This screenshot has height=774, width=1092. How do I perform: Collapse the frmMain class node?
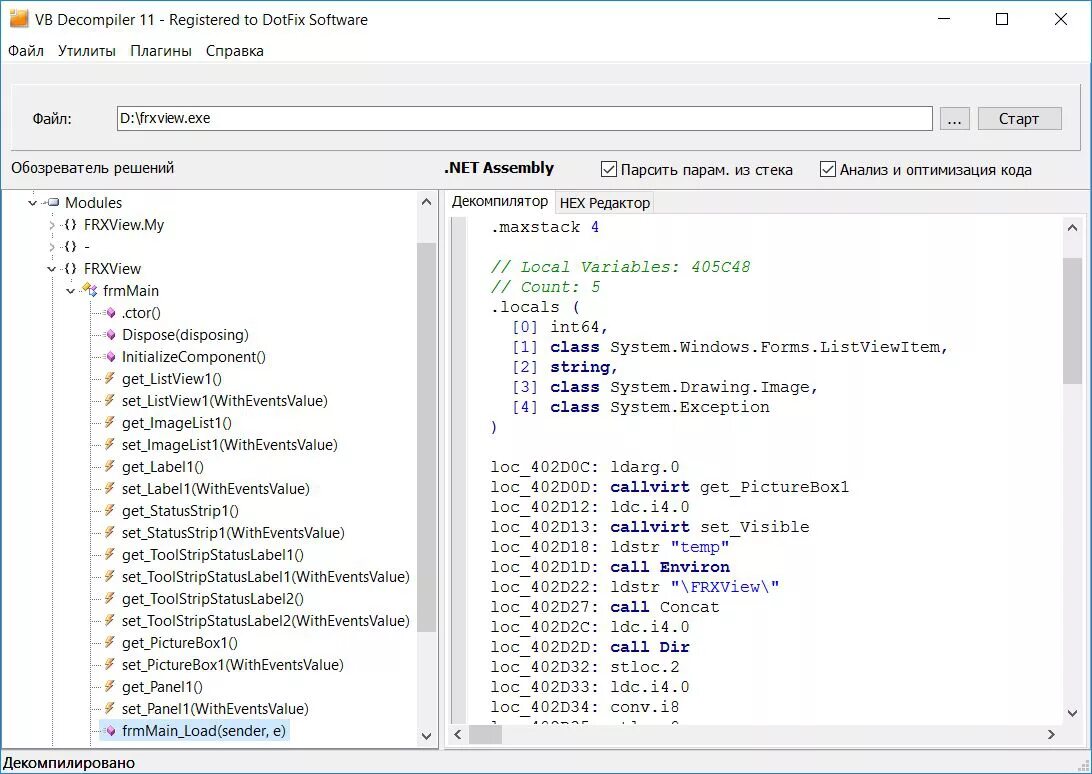(x=70, y=291)
